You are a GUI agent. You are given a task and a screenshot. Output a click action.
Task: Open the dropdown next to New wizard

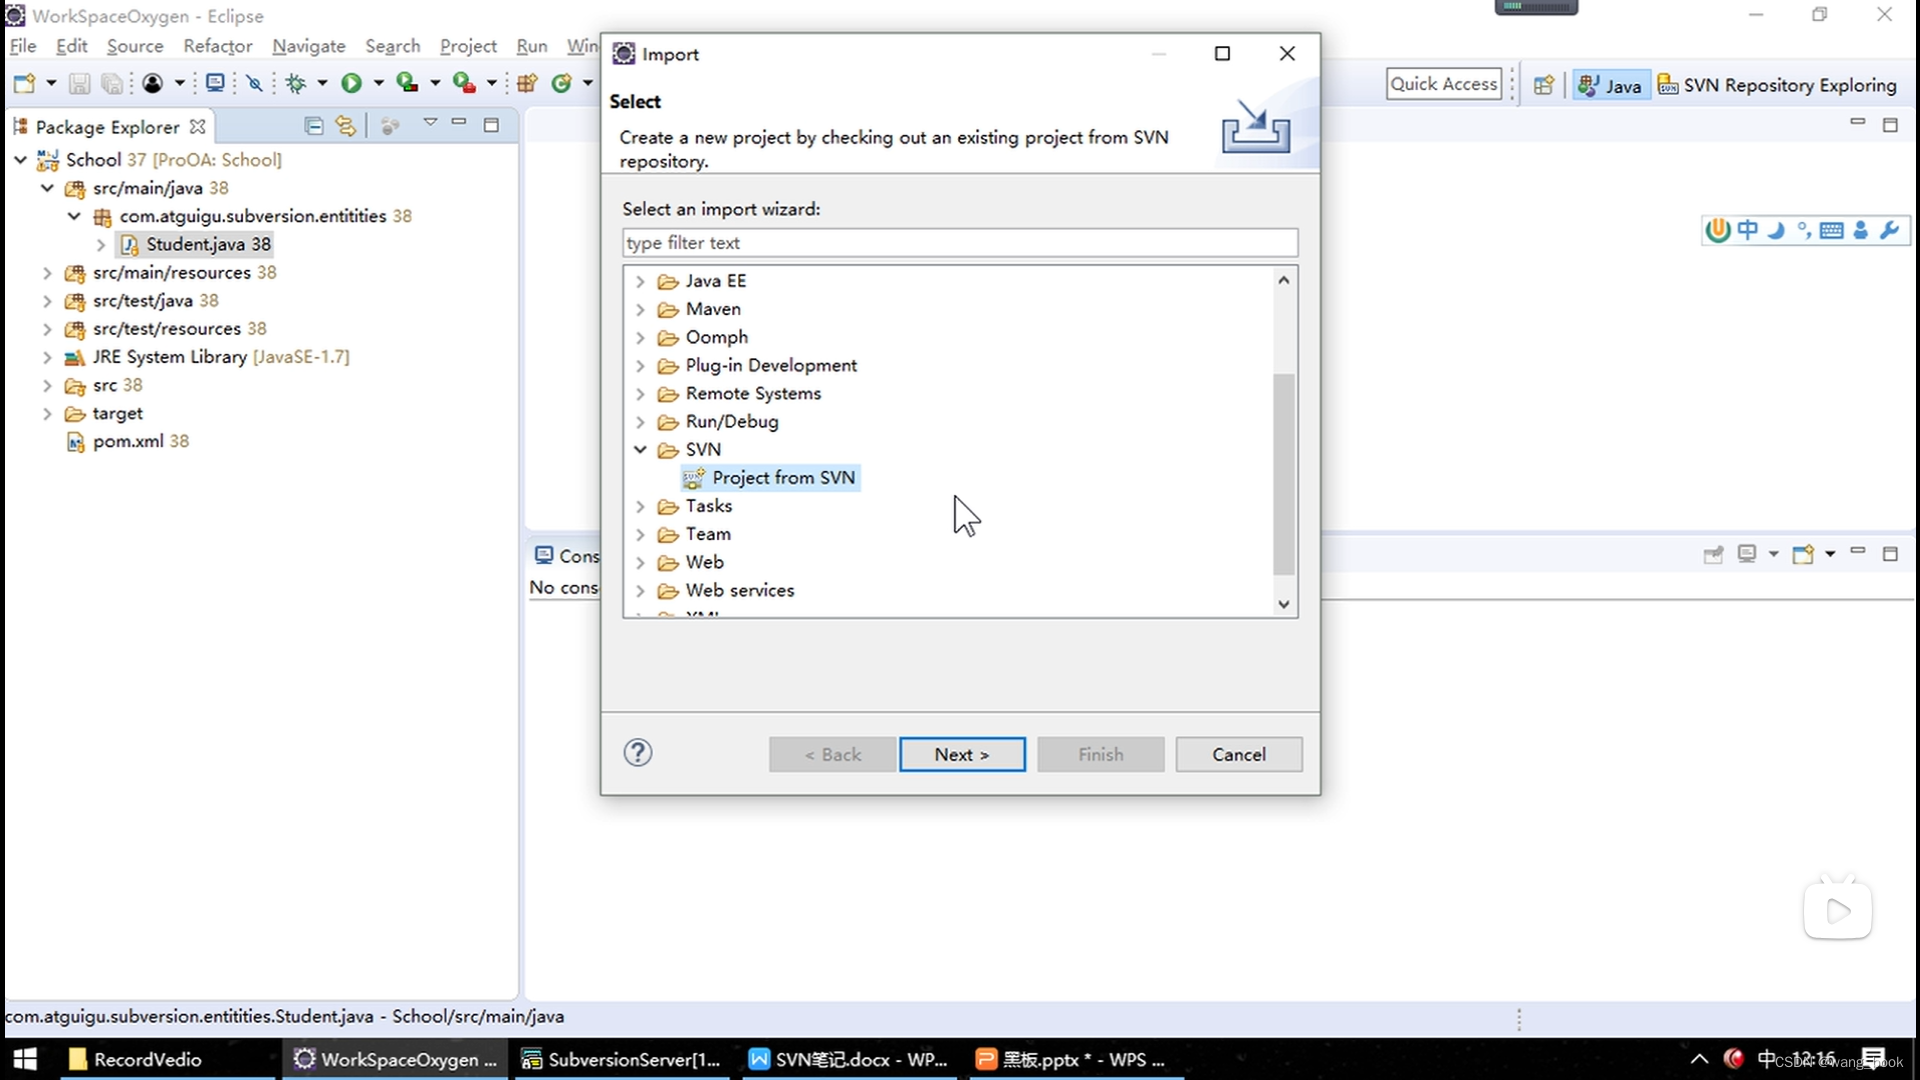click(x=51, y=84)
